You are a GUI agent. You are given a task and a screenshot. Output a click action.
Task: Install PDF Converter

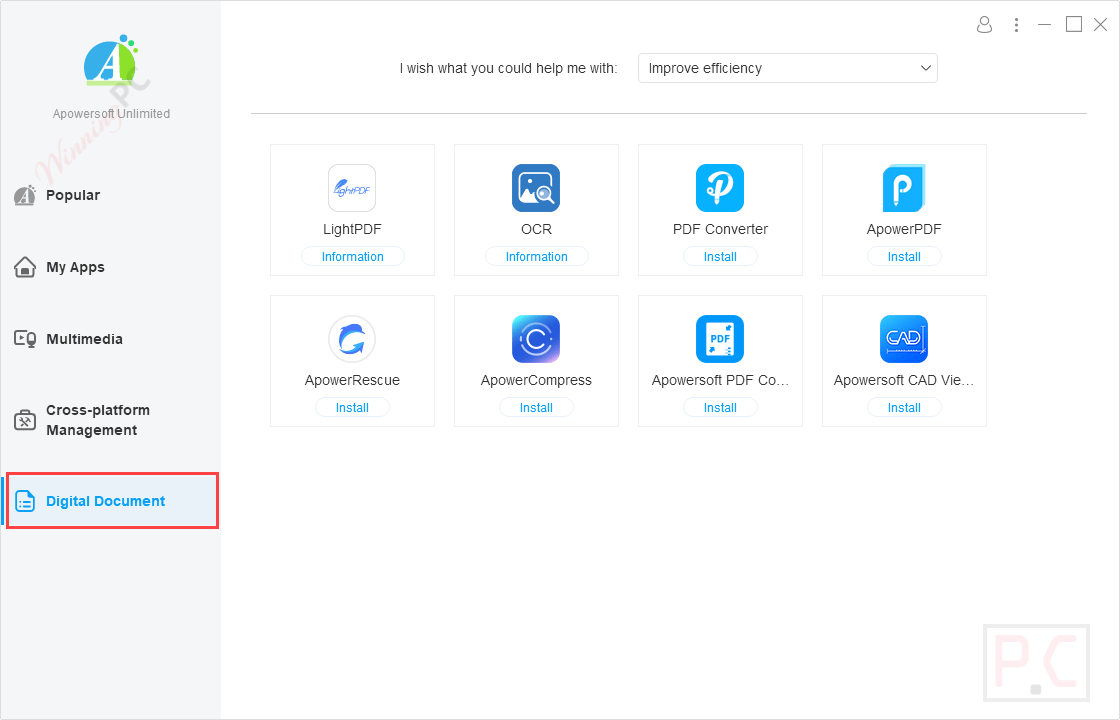[720, 257]
